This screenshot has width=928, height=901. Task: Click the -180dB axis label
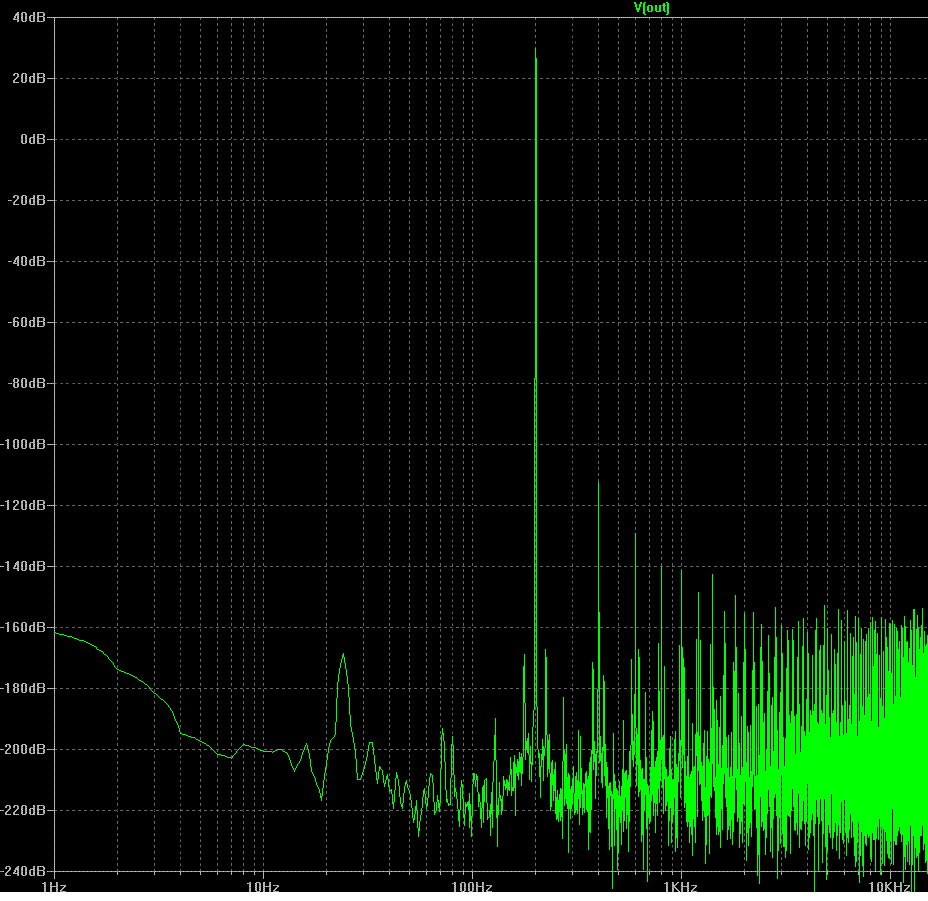[23, 688]
